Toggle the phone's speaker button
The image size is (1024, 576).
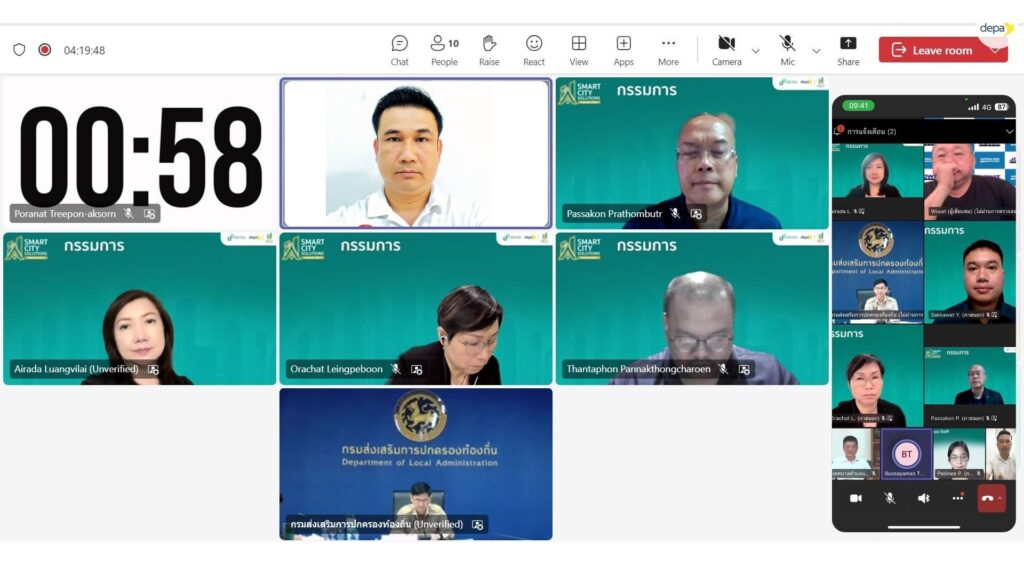(x=923, y=498)
